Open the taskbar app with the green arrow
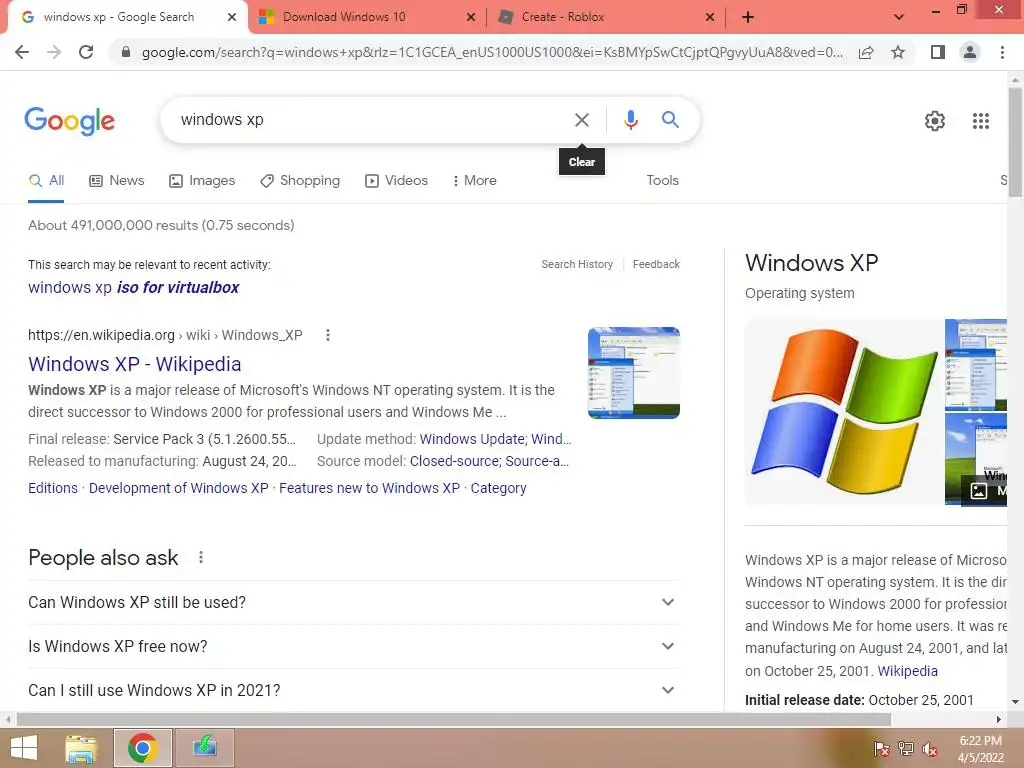The width and height of the screenshot is (1024, 768). pos(204,748)
